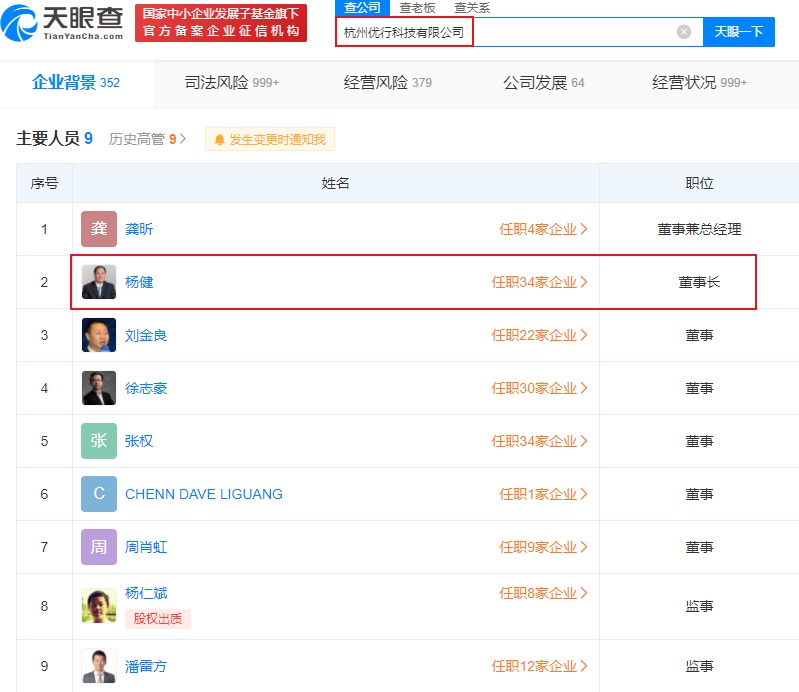Expand 任职8家企业 for 杨仁斌
The height and width of the screenshot is (692, 799).
click(543, 593)
